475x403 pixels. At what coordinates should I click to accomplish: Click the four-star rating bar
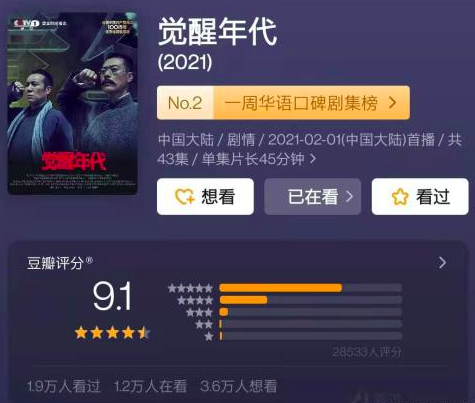pos(311,300)
